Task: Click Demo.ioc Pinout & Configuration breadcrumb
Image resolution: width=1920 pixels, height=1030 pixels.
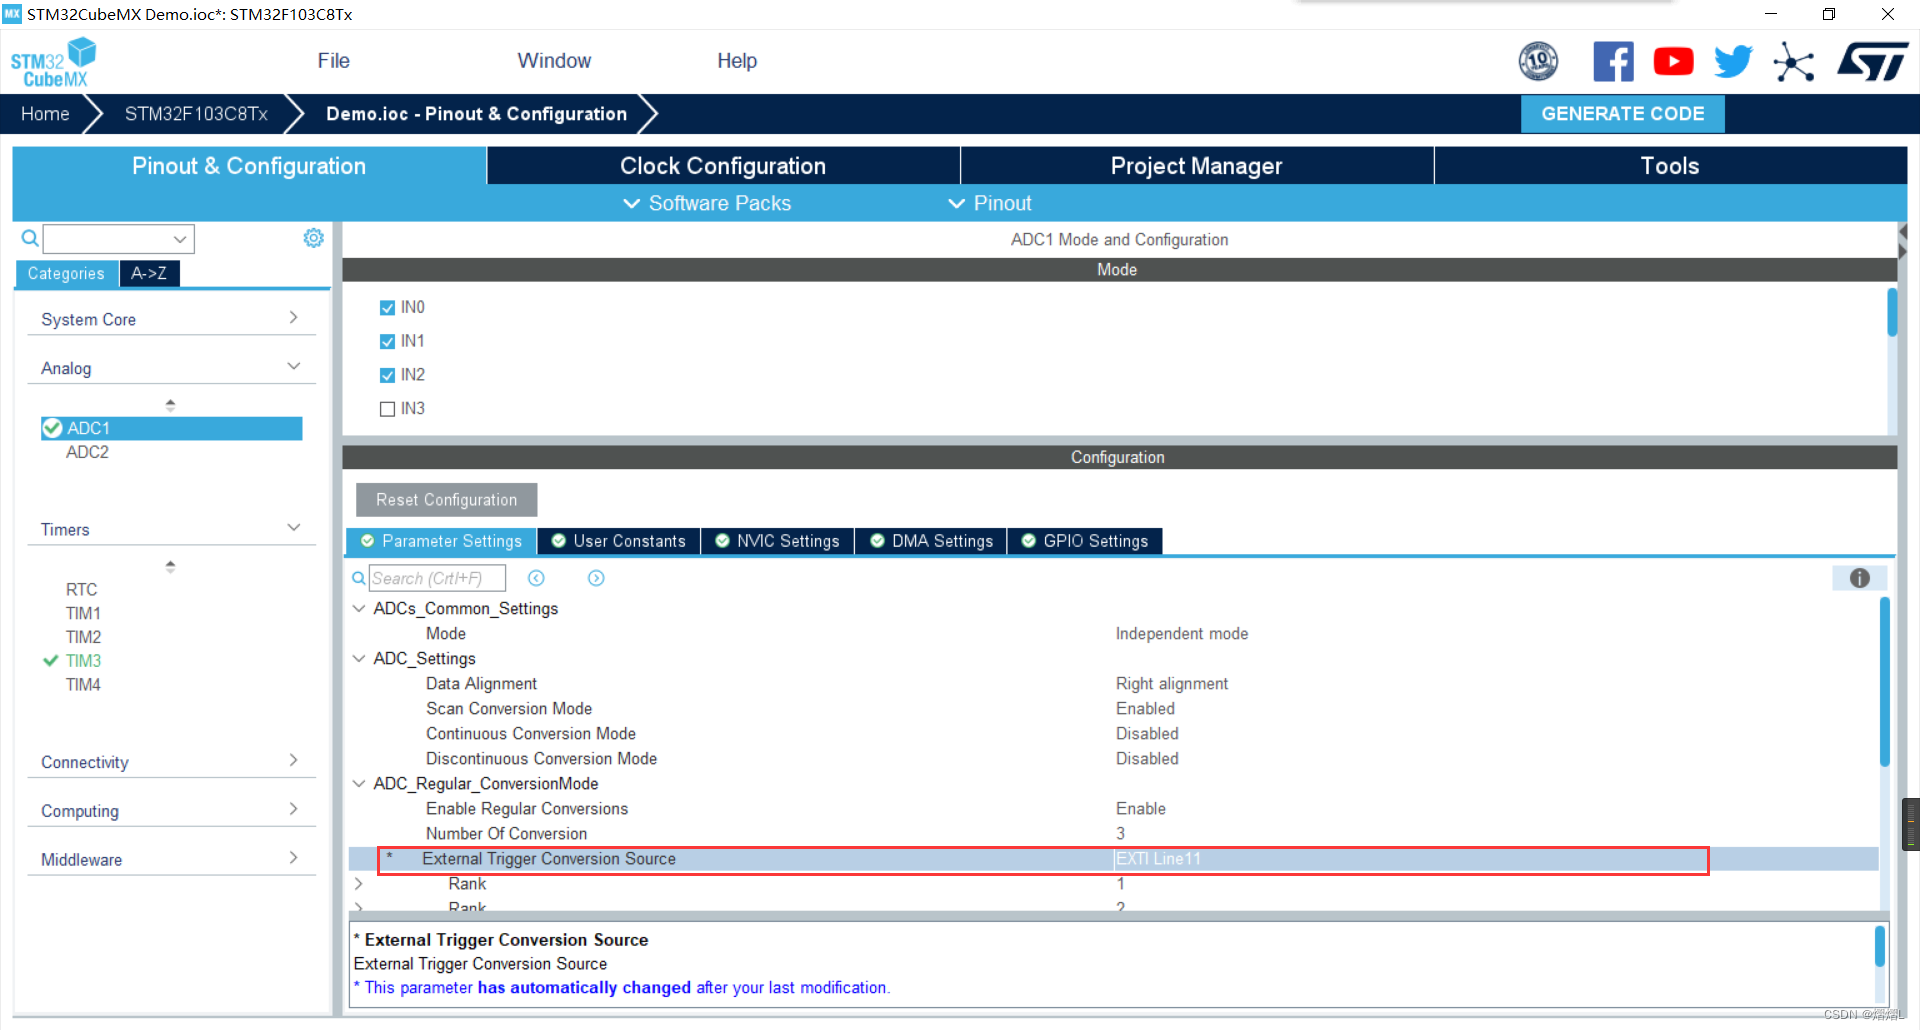Action: (x=476, y=114)
